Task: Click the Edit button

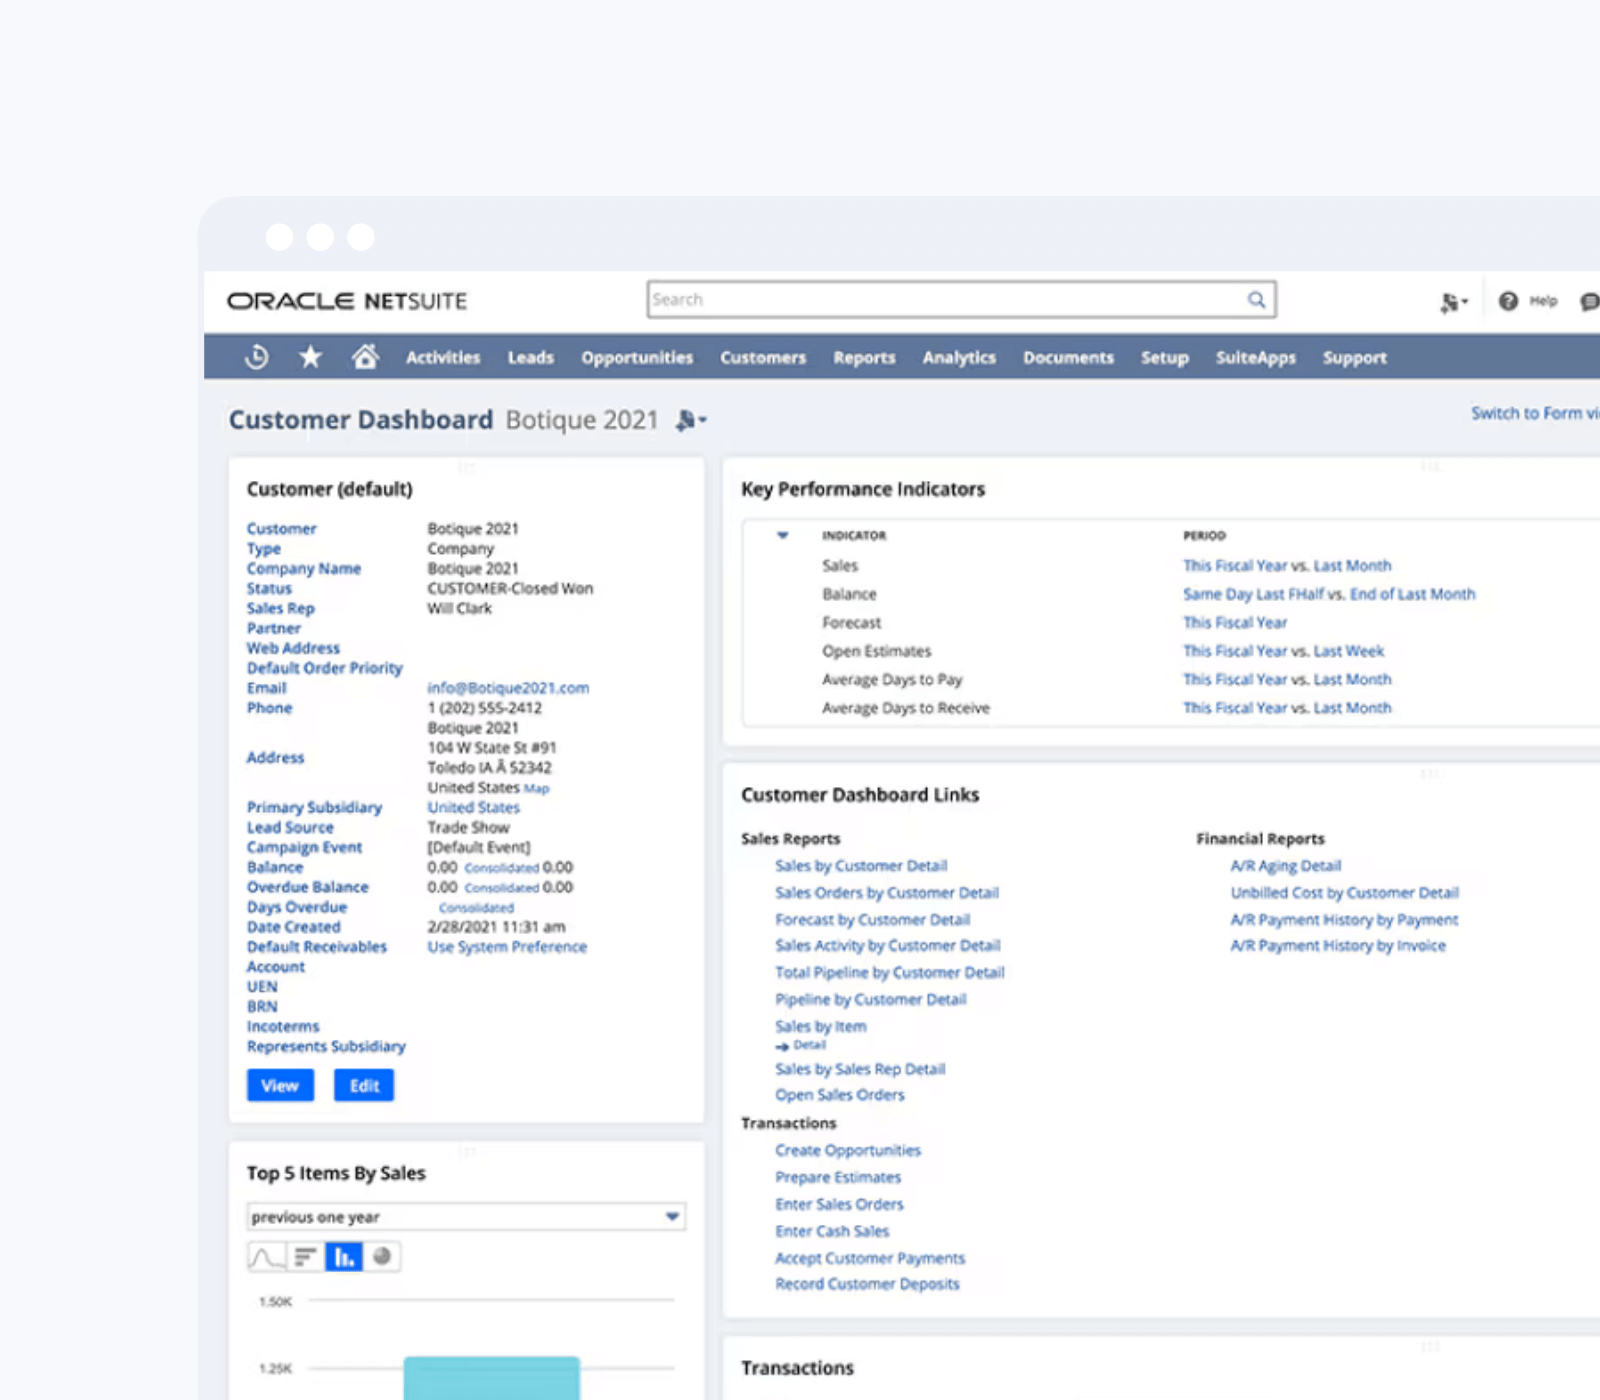Action: coord(364,1085)
